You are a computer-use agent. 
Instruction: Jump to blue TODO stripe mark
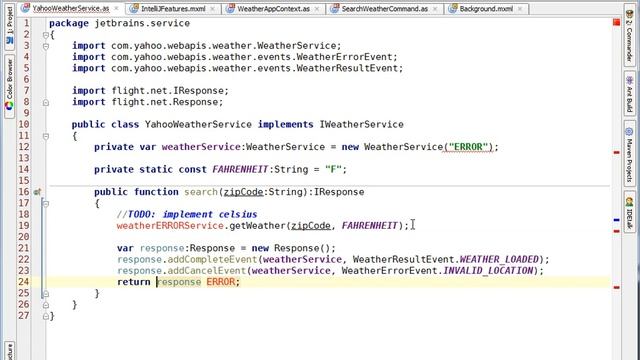[616, 220]
